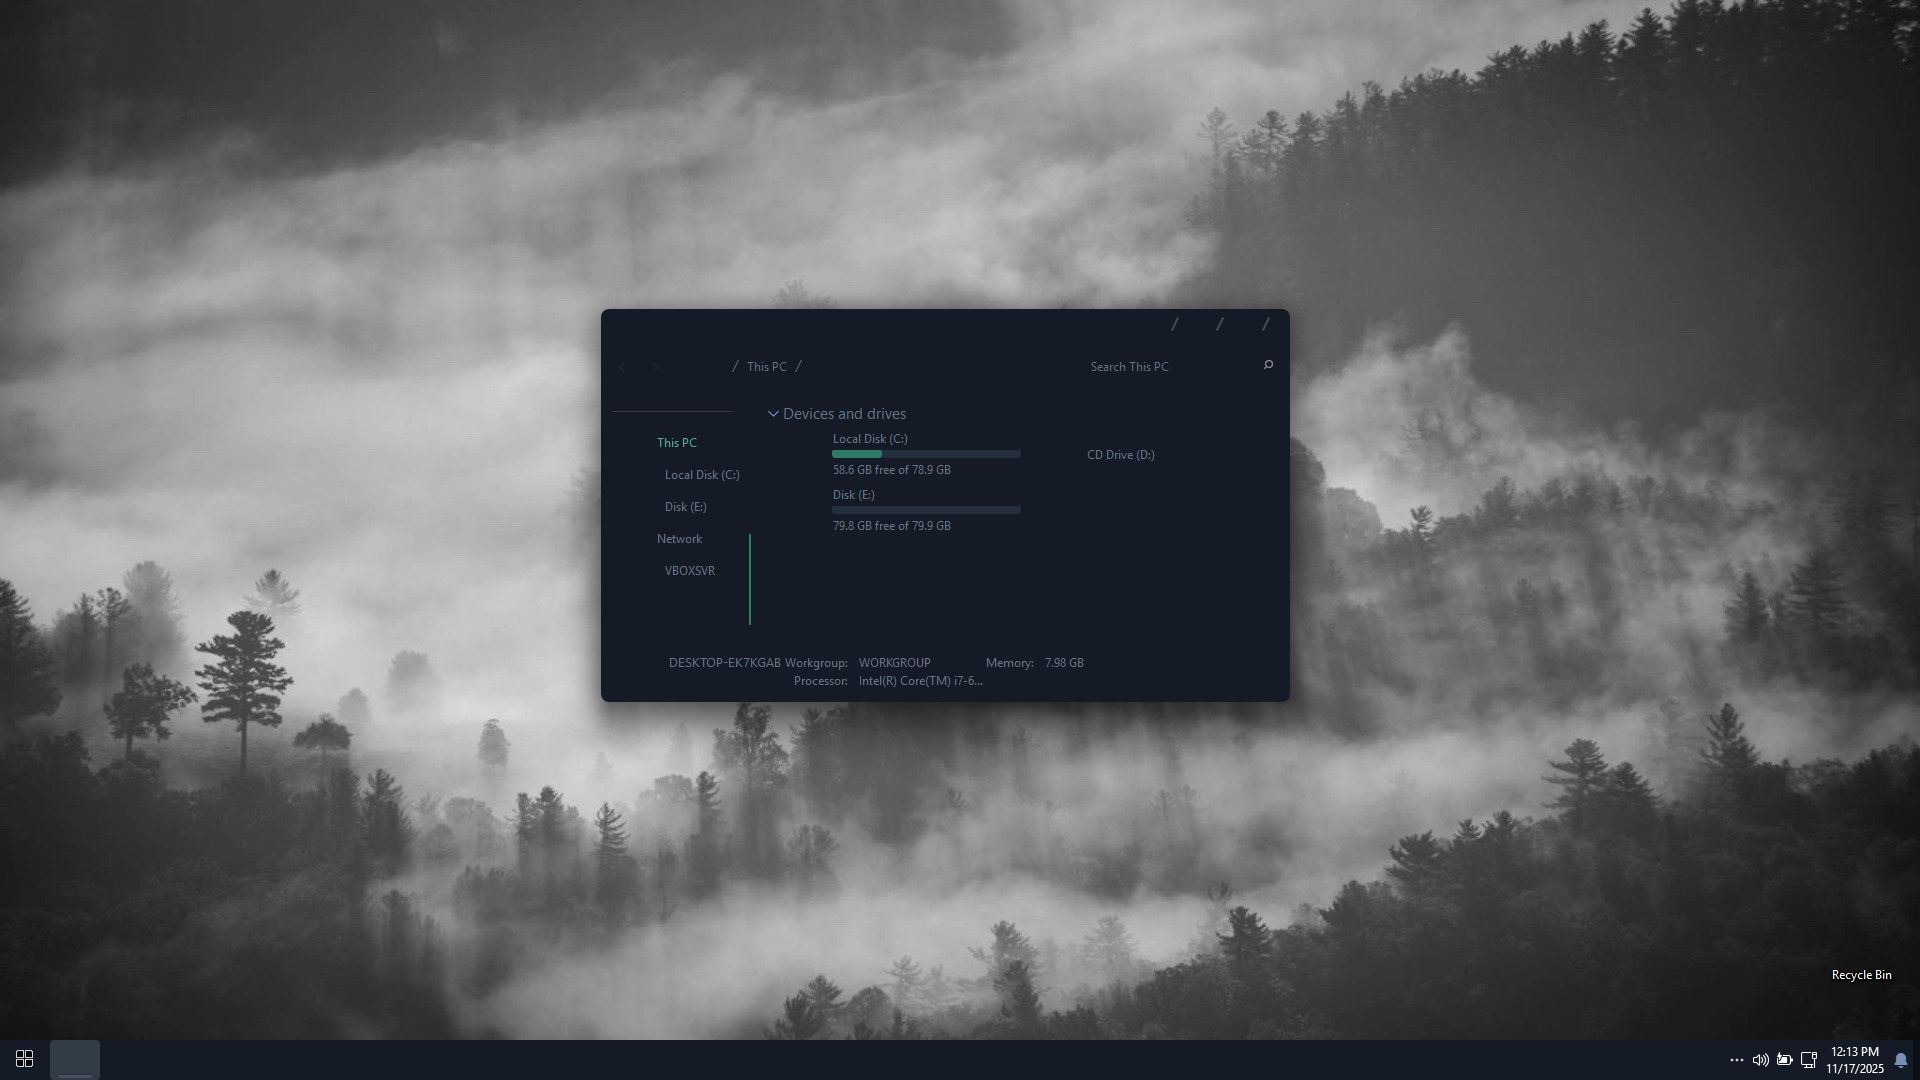Click the battery status icon
The image size is (1920, 1080).
tap(1786, 1059)
